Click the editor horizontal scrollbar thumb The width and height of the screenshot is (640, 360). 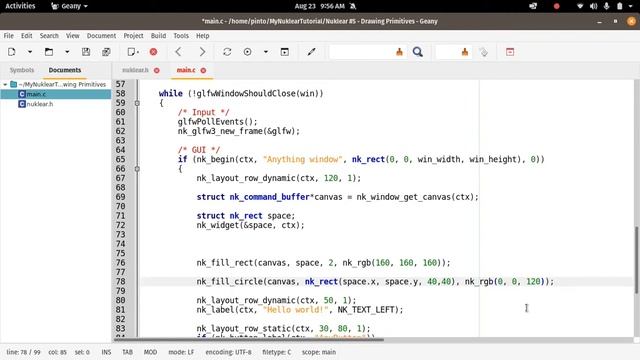(x=249, y=339)
